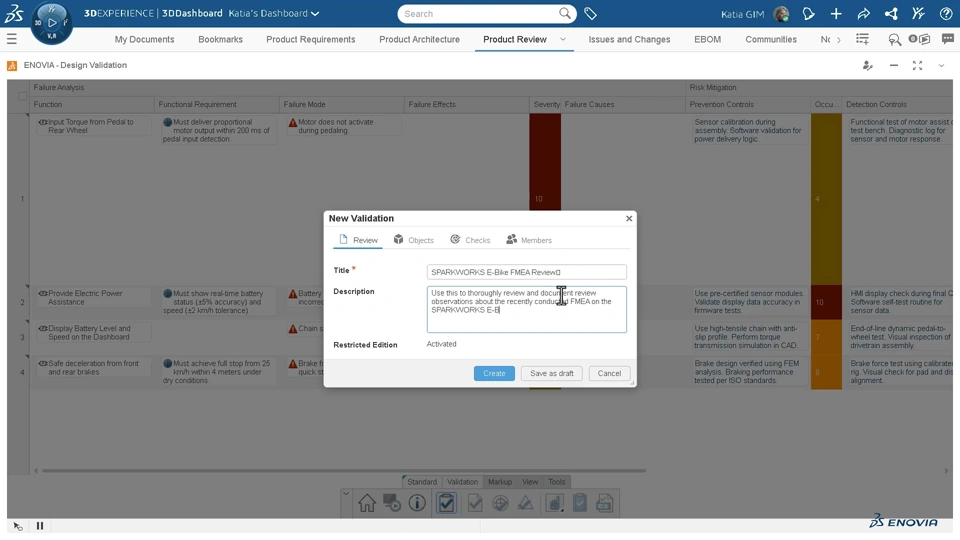Click the target check icon in toolbar
This screenshot has height=540, width=960.
pos(500,503)
